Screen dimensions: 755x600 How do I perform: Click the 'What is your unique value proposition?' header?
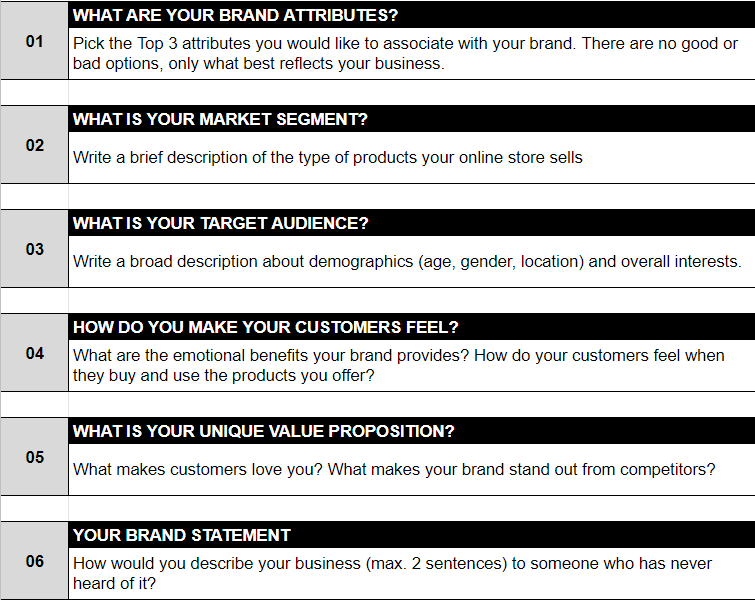coord(412,431)
